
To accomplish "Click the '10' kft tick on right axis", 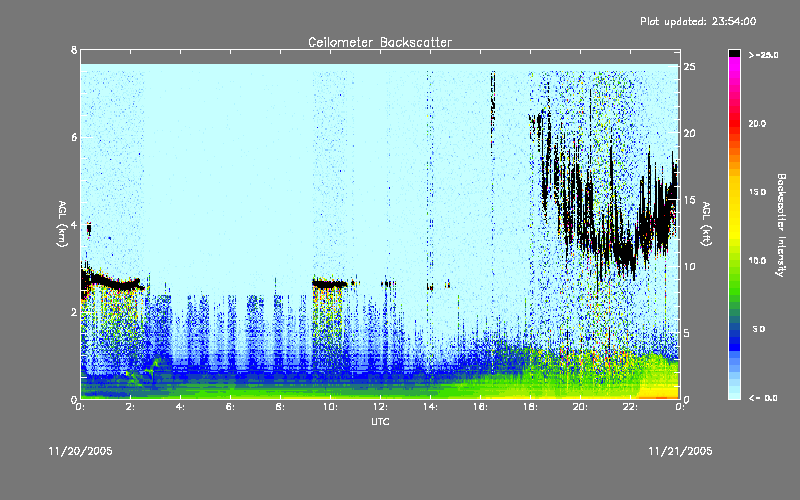I will tap(690, 266).
